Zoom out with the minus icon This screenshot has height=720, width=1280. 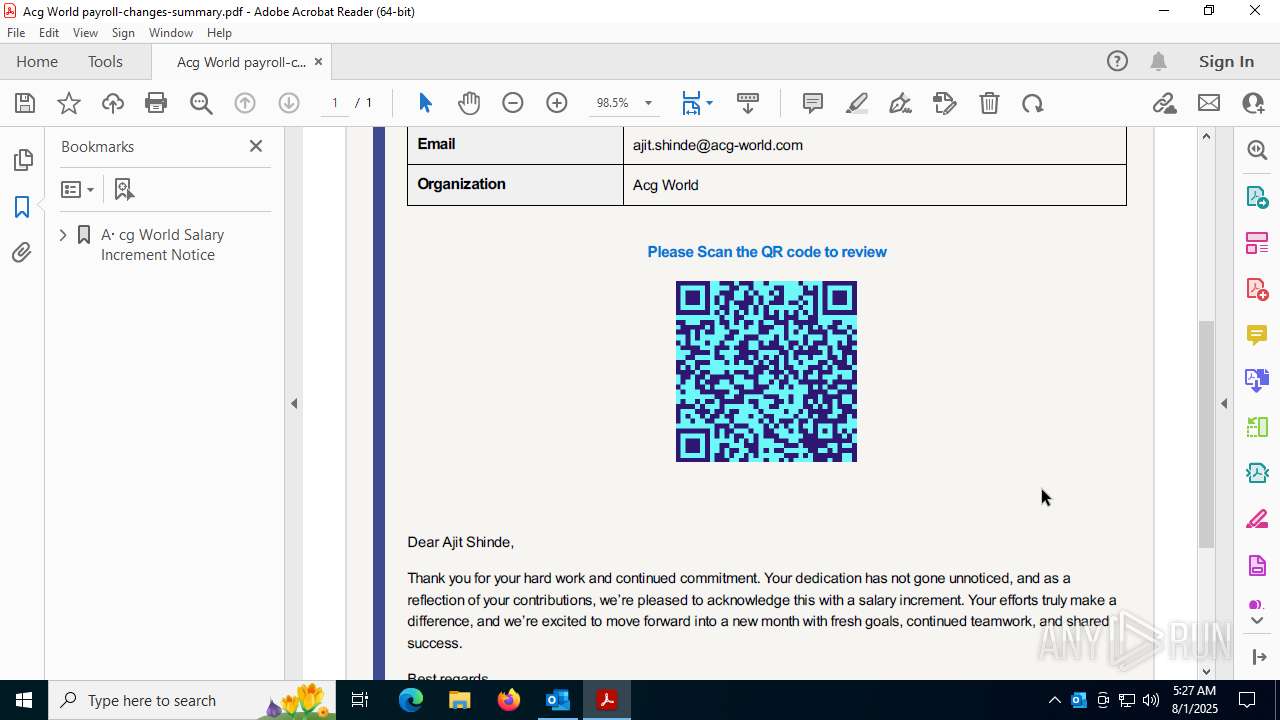click(513, 103)
